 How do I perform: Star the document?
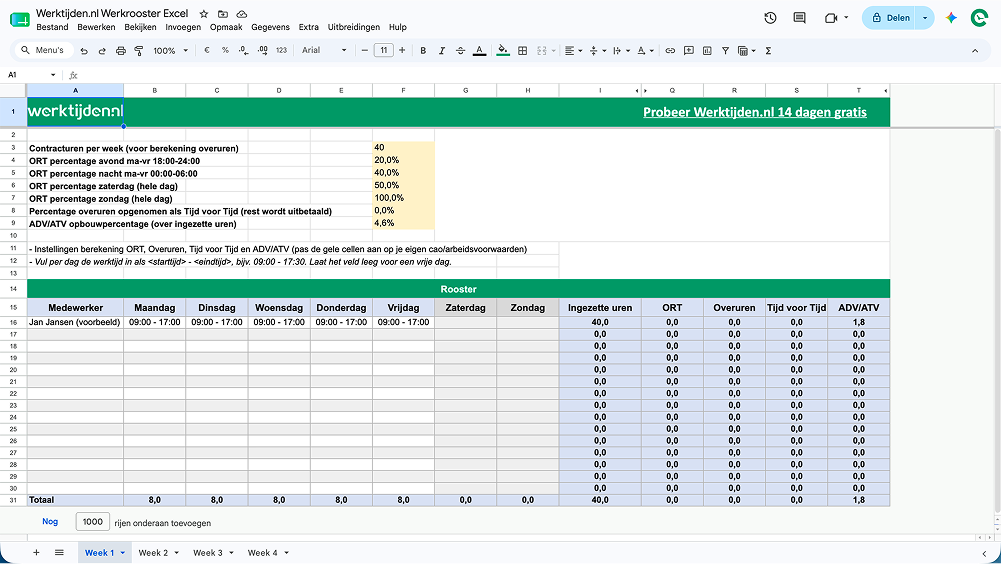click(x=204, y=13)
